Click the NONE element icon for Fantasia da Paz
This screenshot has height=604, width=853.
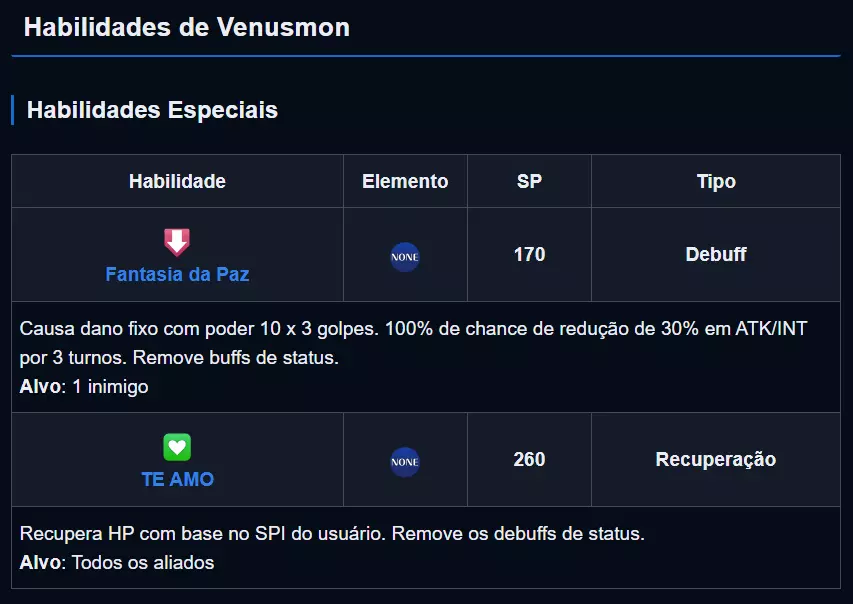pyautogui.click(x=405, y=257)
